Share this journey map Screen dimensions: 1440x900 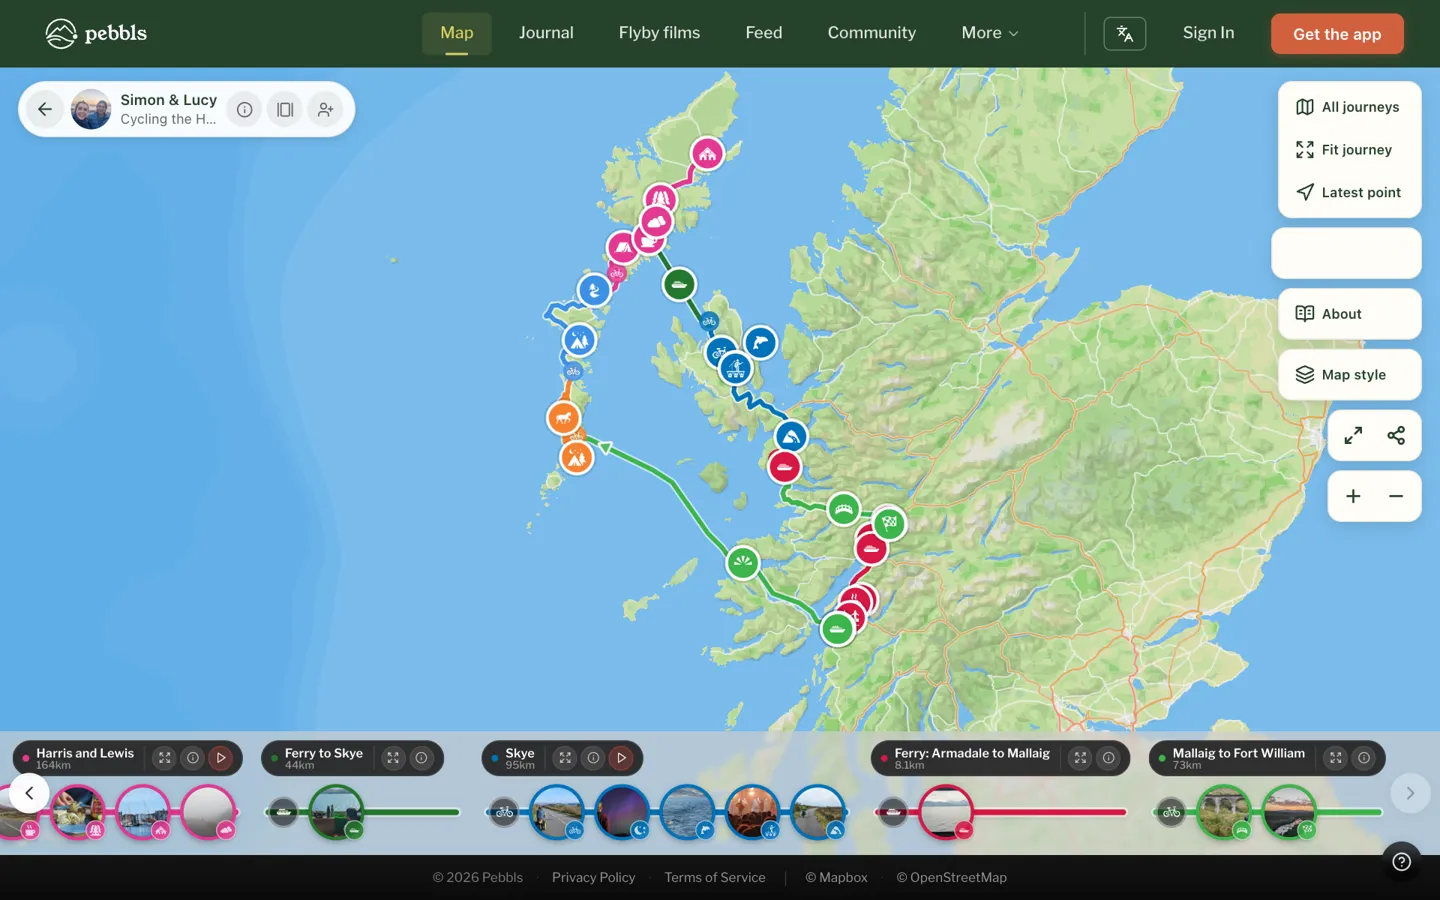pyautogui.click(x=1396, y=435)
